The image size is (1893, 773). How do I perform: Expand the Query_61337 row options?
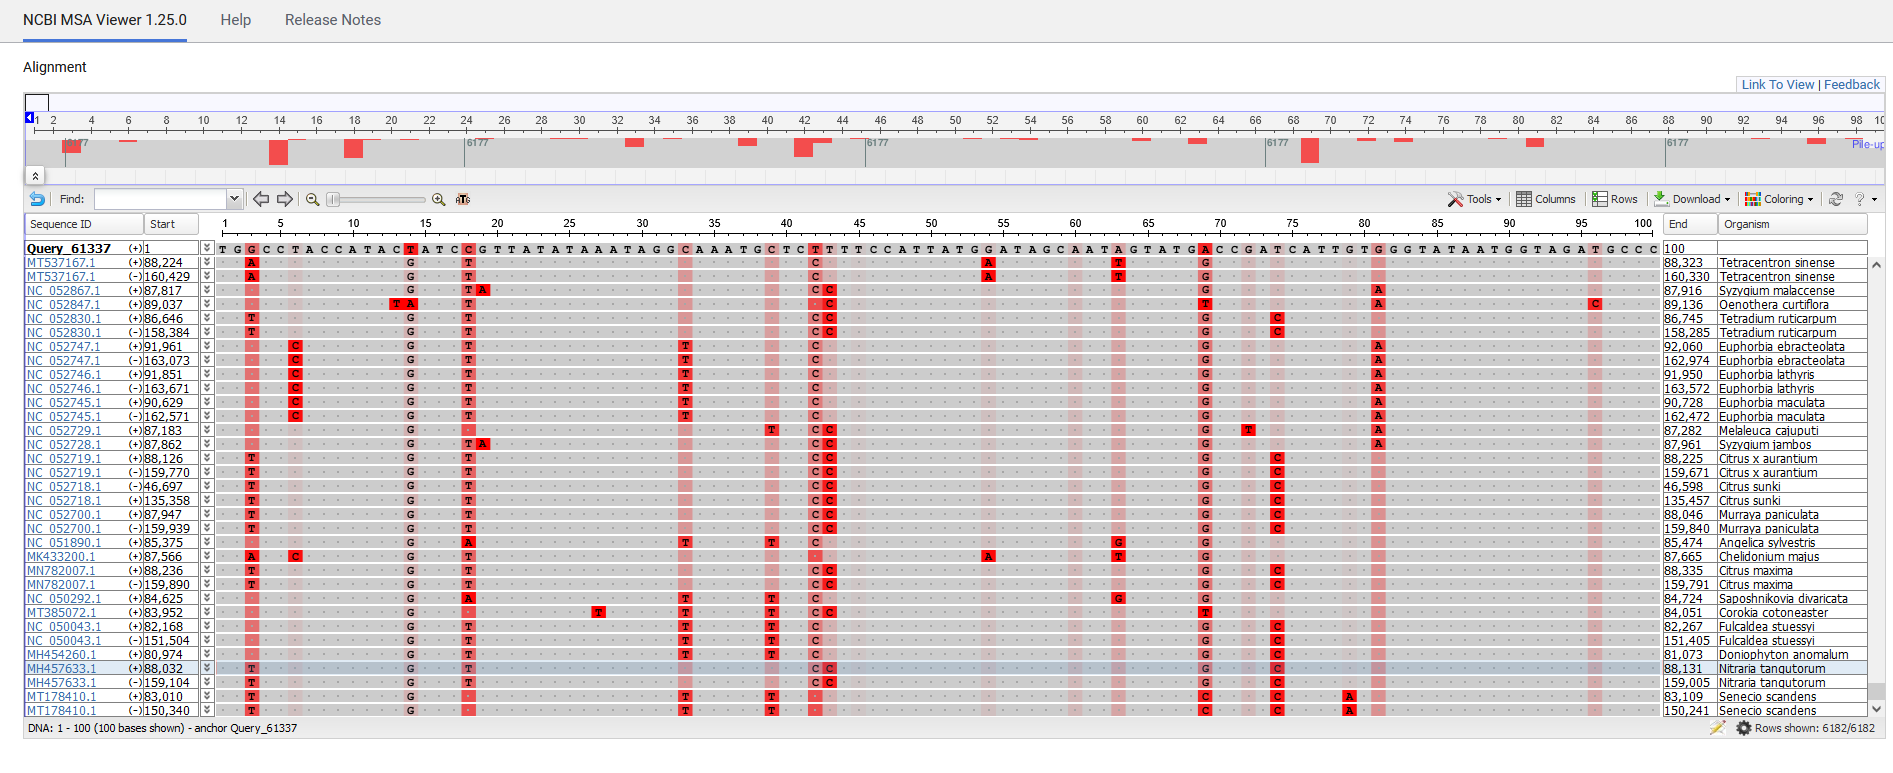pos(207,248)
